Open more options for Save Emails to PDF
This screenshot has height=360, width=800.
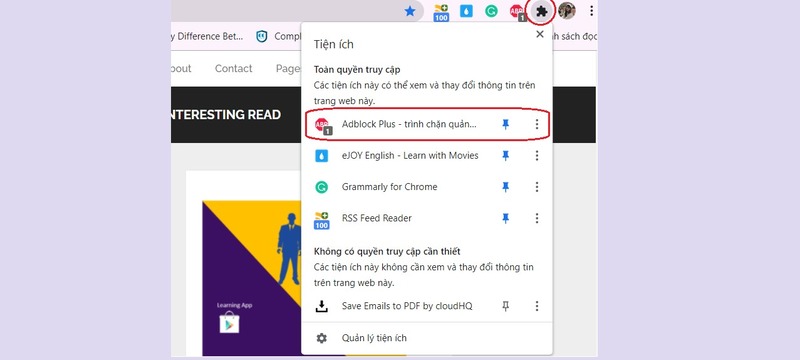537,306
